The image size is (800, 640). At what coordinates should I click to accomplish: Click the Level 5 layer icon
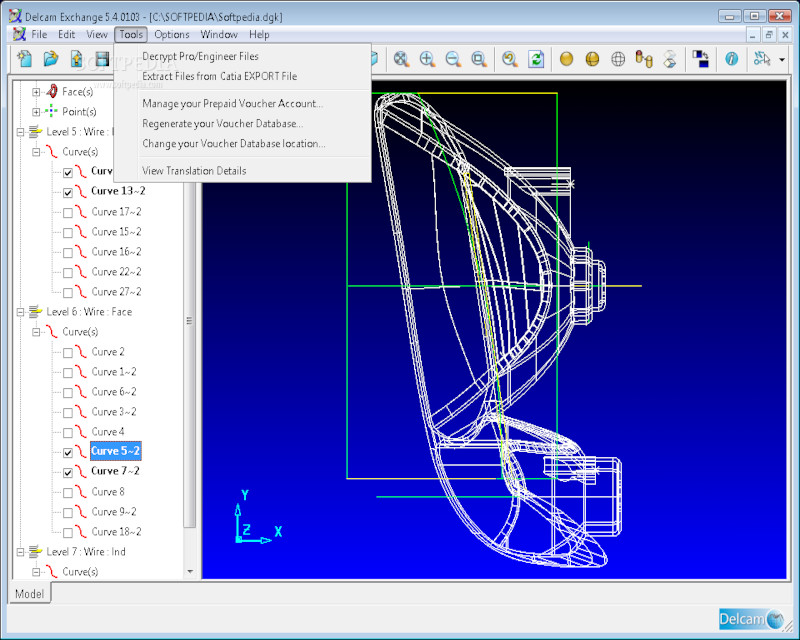coord(35,132)
